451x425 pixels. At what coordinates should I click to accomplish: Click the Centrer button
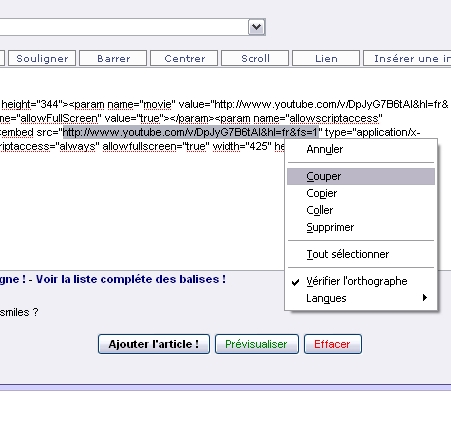[x=184, y=58]
